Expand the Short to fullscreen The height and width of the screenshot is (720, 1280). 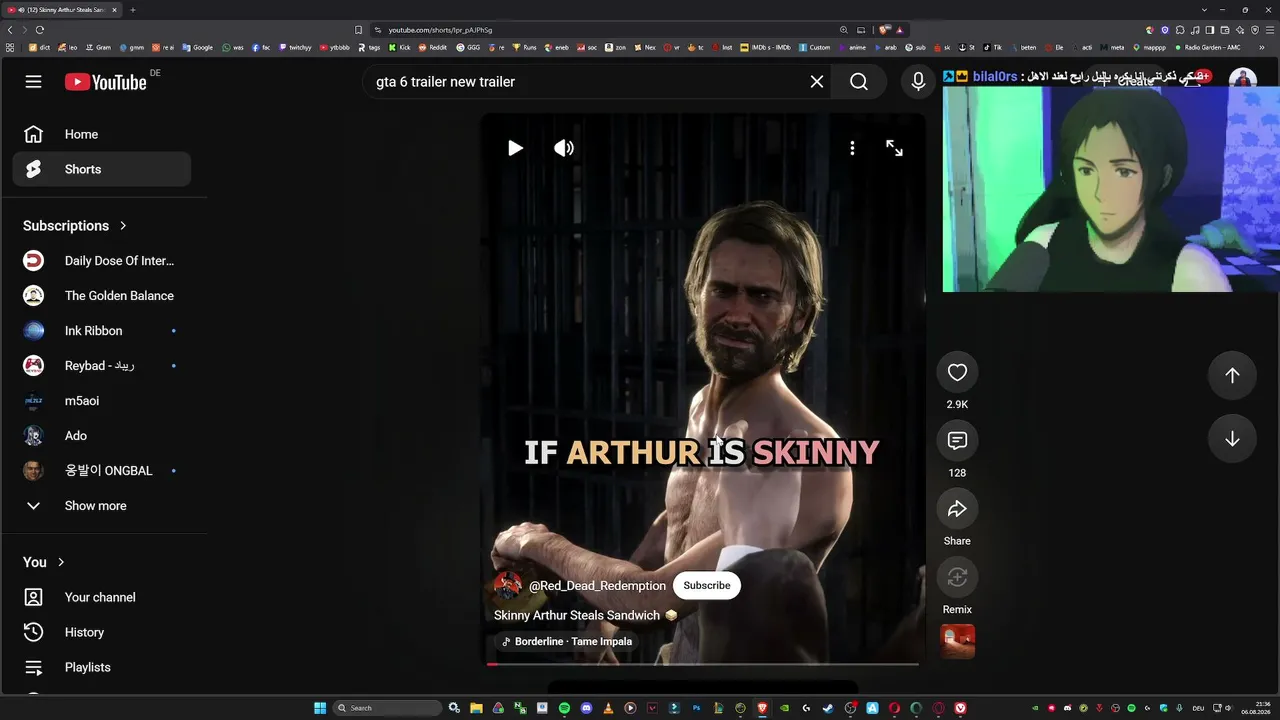894,148
